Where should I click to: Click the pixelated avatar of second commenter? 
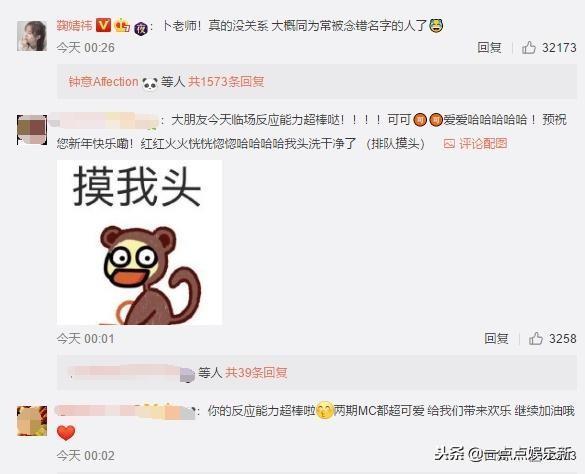tap(32, 130)
